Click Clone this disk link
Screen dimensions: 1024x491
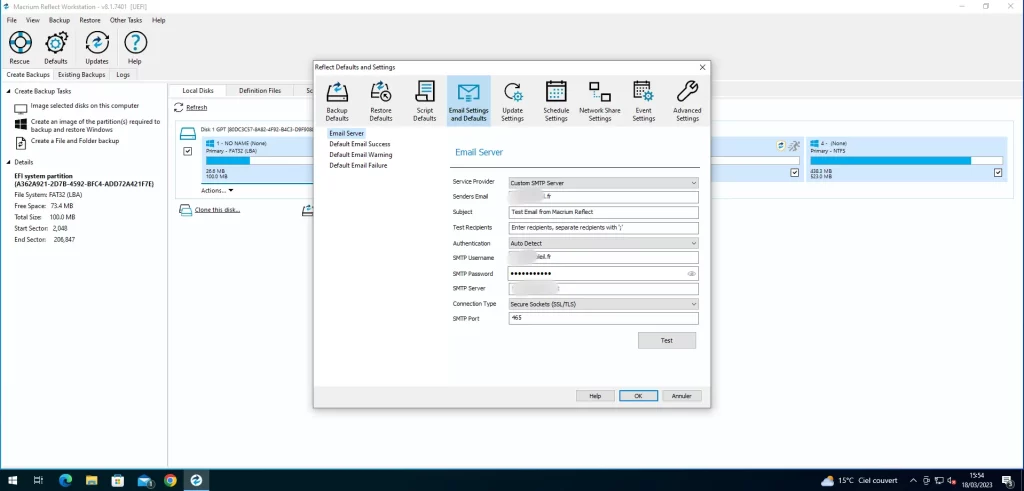click(x=217, y=210)
